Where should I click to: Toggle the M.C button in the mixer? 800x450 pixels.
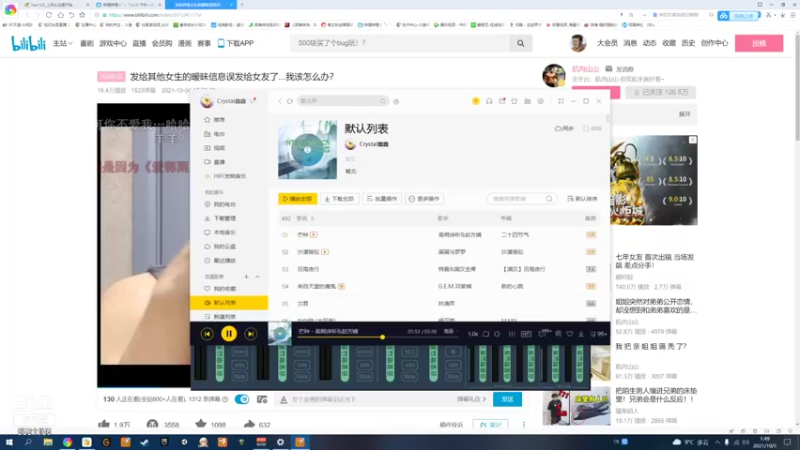click(409, 352)
